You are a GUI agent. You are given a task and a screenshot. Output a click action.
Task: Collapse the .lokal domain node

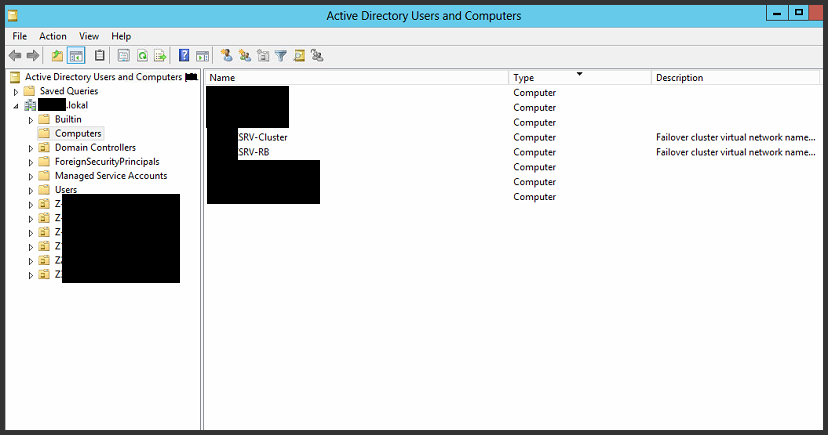point(16,106)
